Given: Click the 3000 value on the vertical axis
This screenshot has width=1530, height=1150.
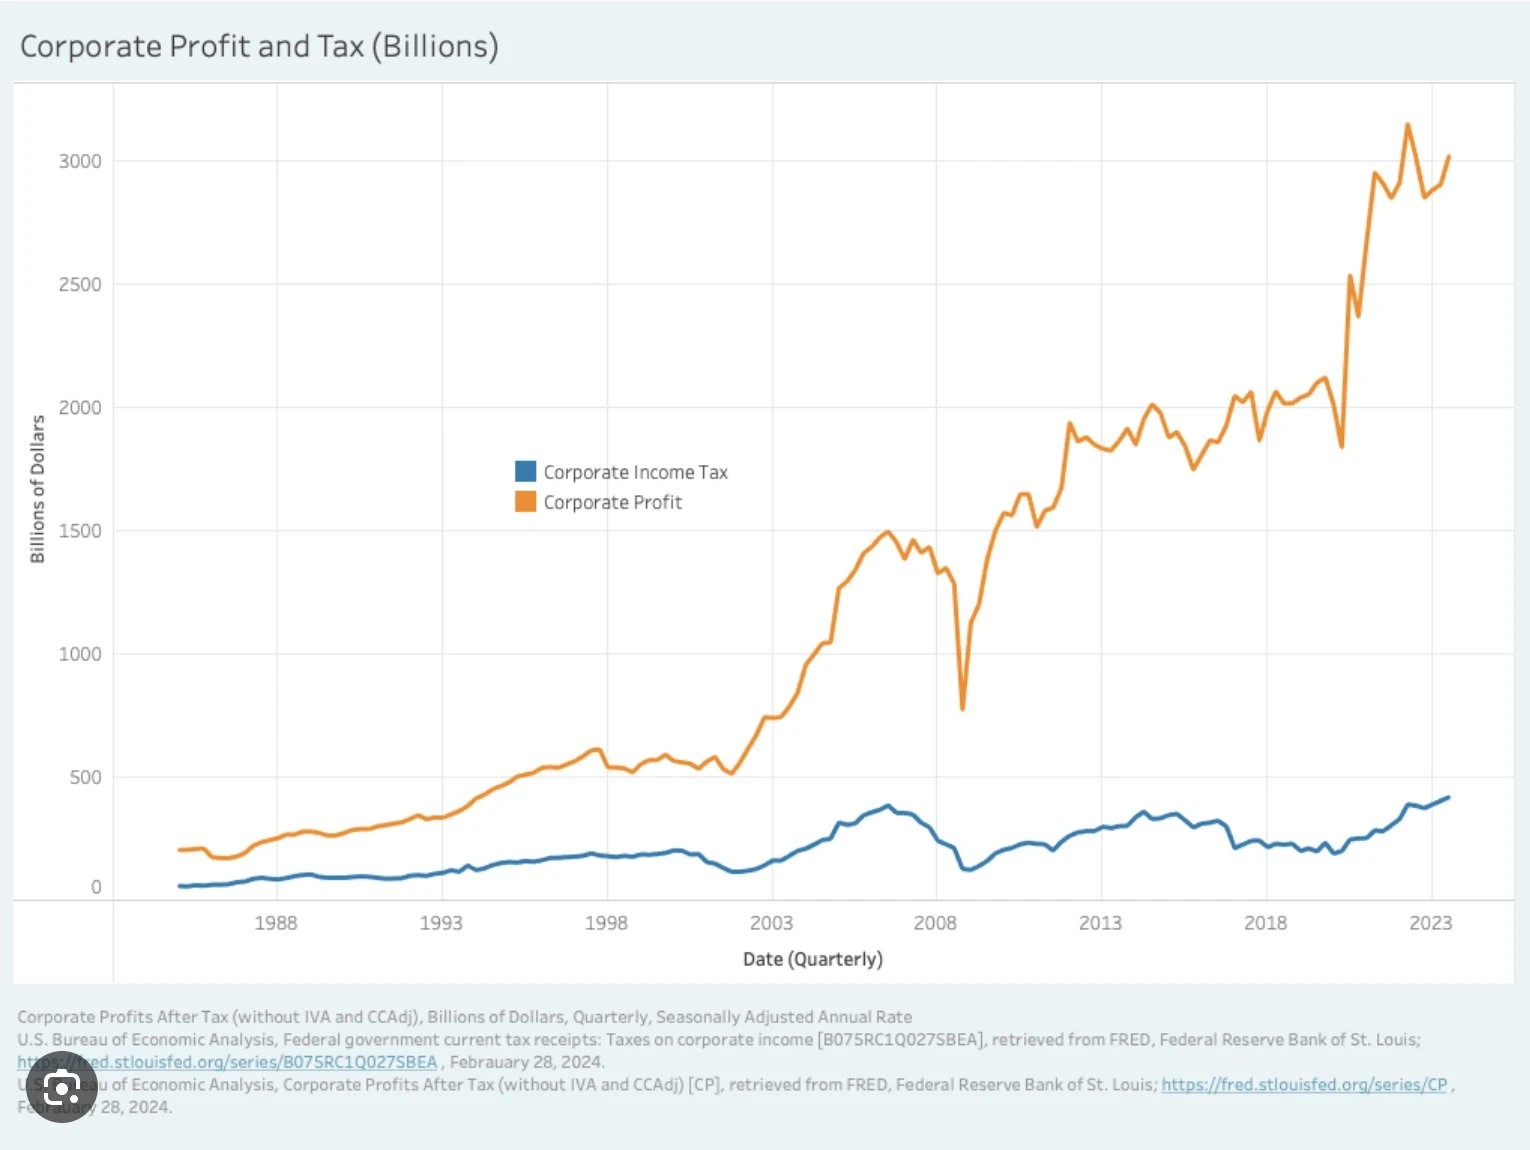Looking at the screenshot, I should click(x=80, y=161).
